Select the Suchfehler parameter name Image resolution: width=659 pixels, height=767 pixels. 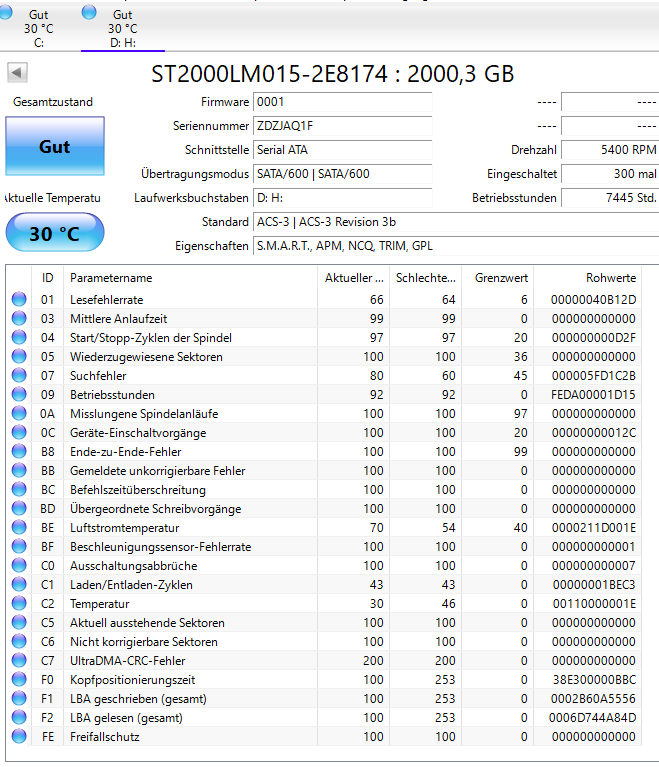[x=98, y=376]
